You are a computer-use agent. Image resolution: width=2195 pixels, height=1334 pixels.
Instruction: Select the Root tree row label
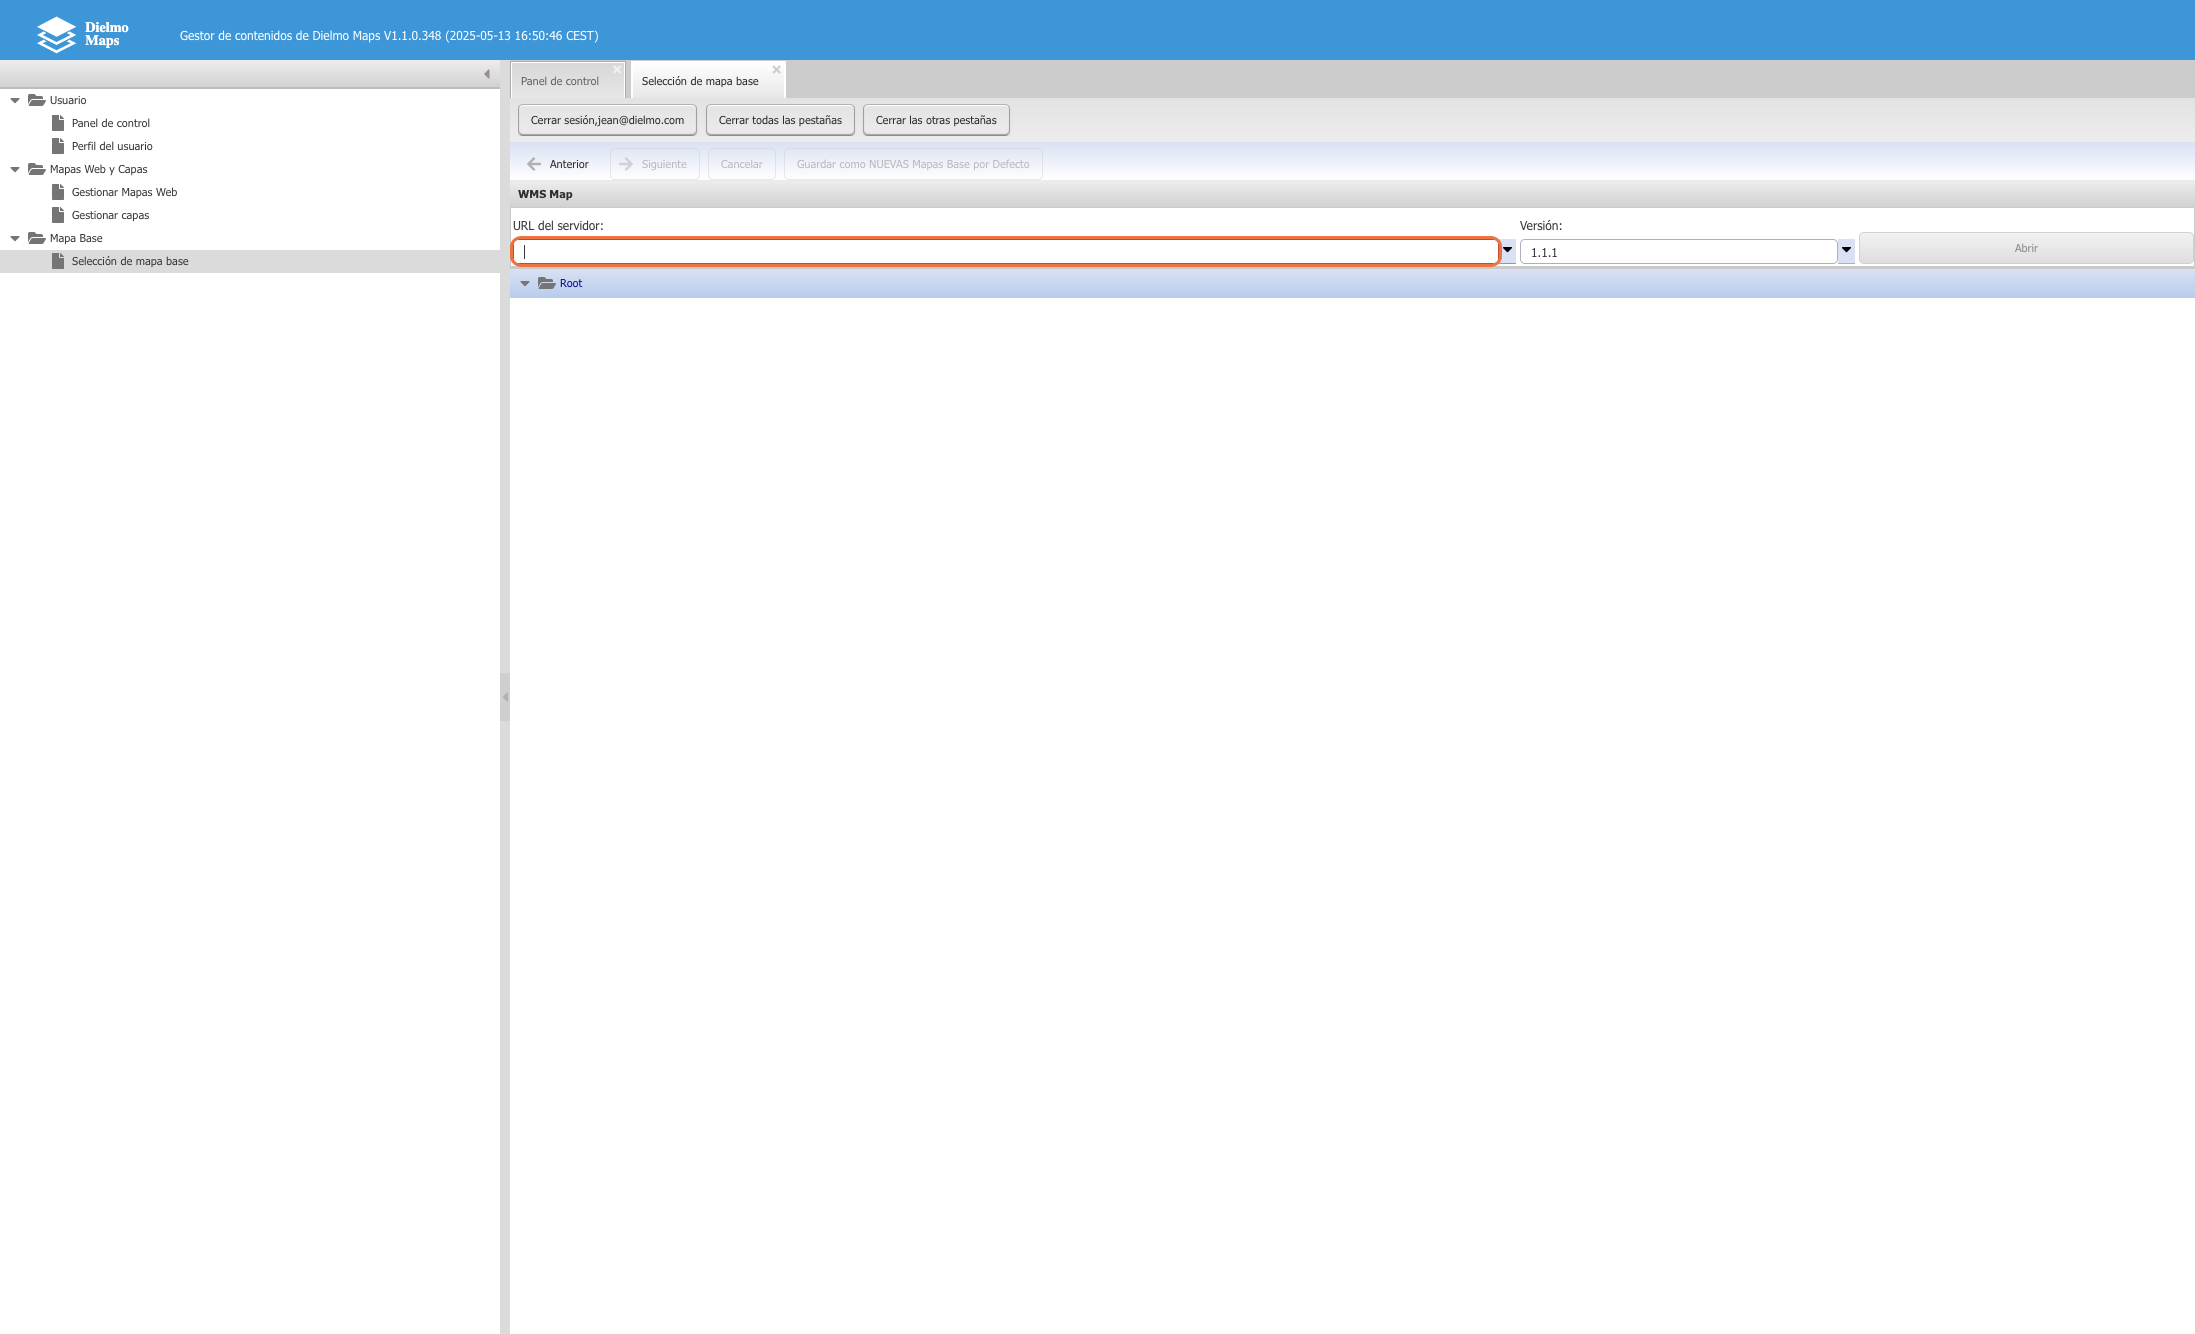coord(571,283)
